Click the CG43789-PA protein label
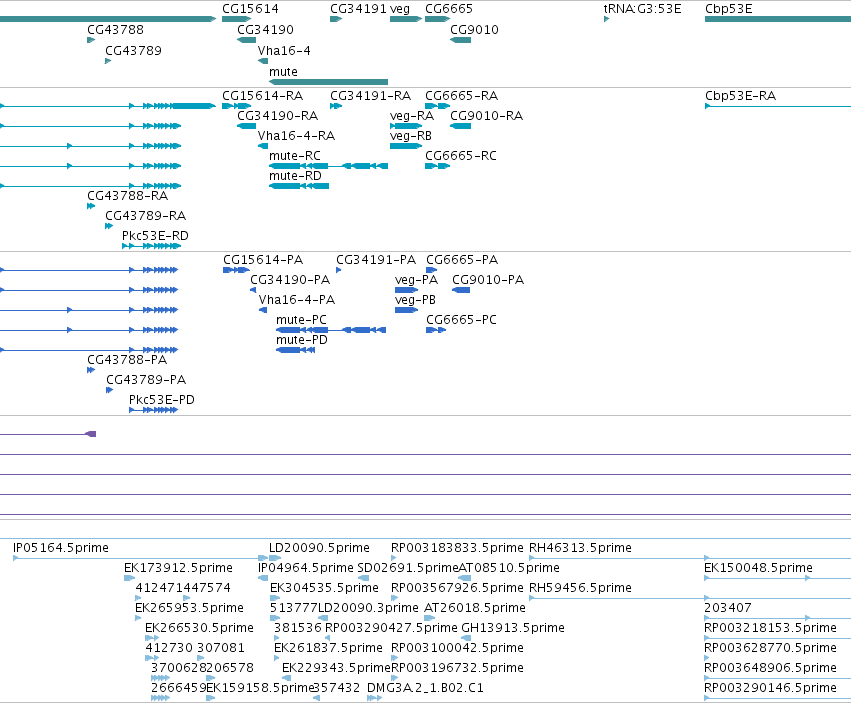 tap(146, 380)
